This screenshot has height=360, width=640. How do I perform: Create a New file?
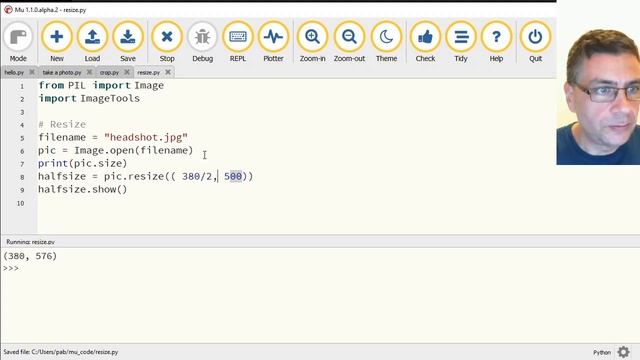coord(57,42)
